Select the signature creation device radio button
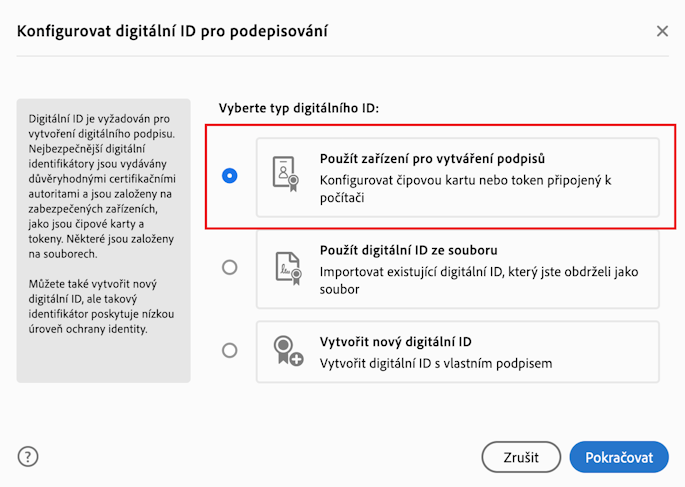The image size is (685, 487). click(230, 176)
